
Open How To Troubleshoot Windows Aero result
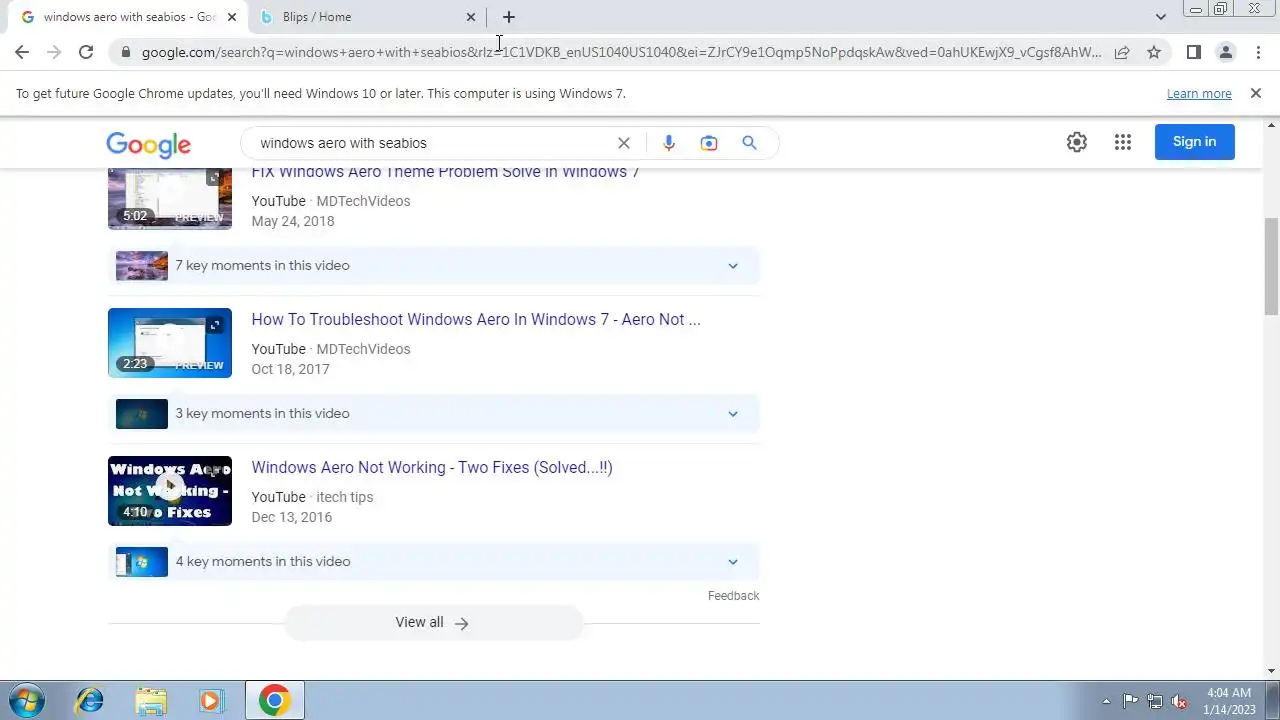476,319
